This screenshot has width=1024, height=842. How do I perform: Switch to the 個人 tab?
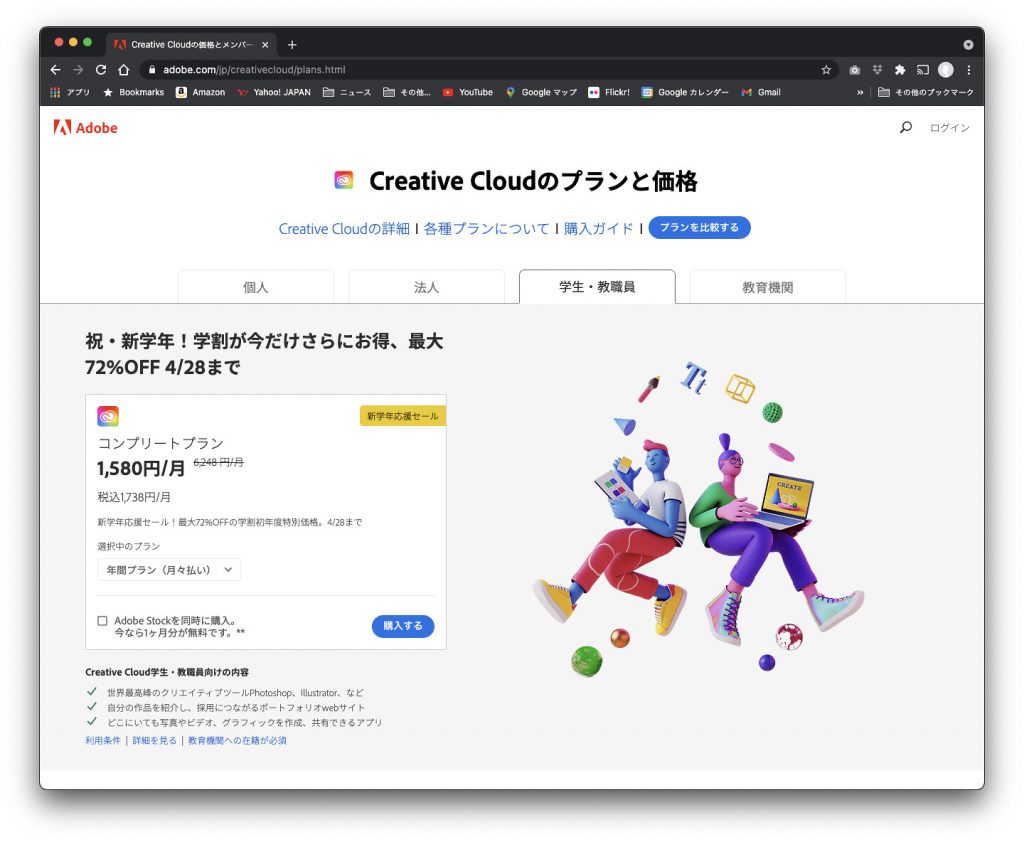(256, 287)
